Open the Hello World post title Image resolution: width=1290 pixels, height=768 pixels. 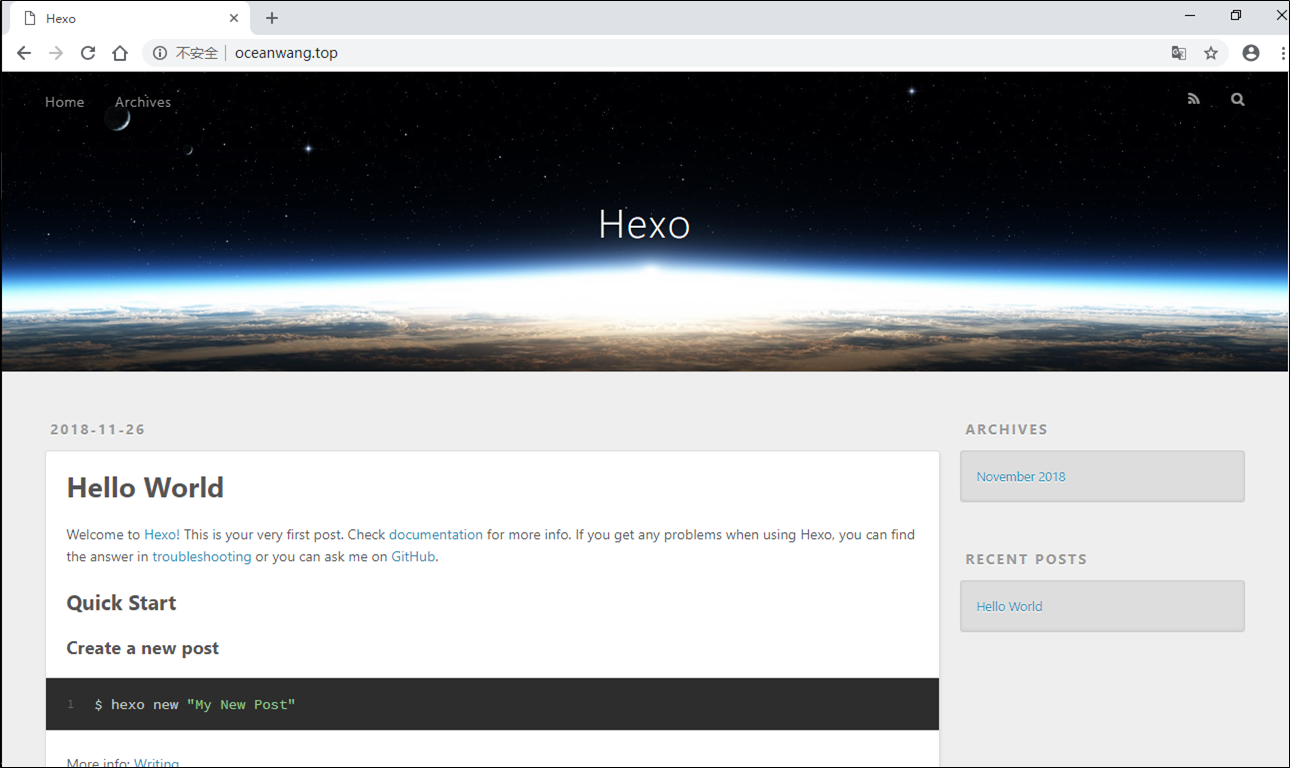point(145,488)
